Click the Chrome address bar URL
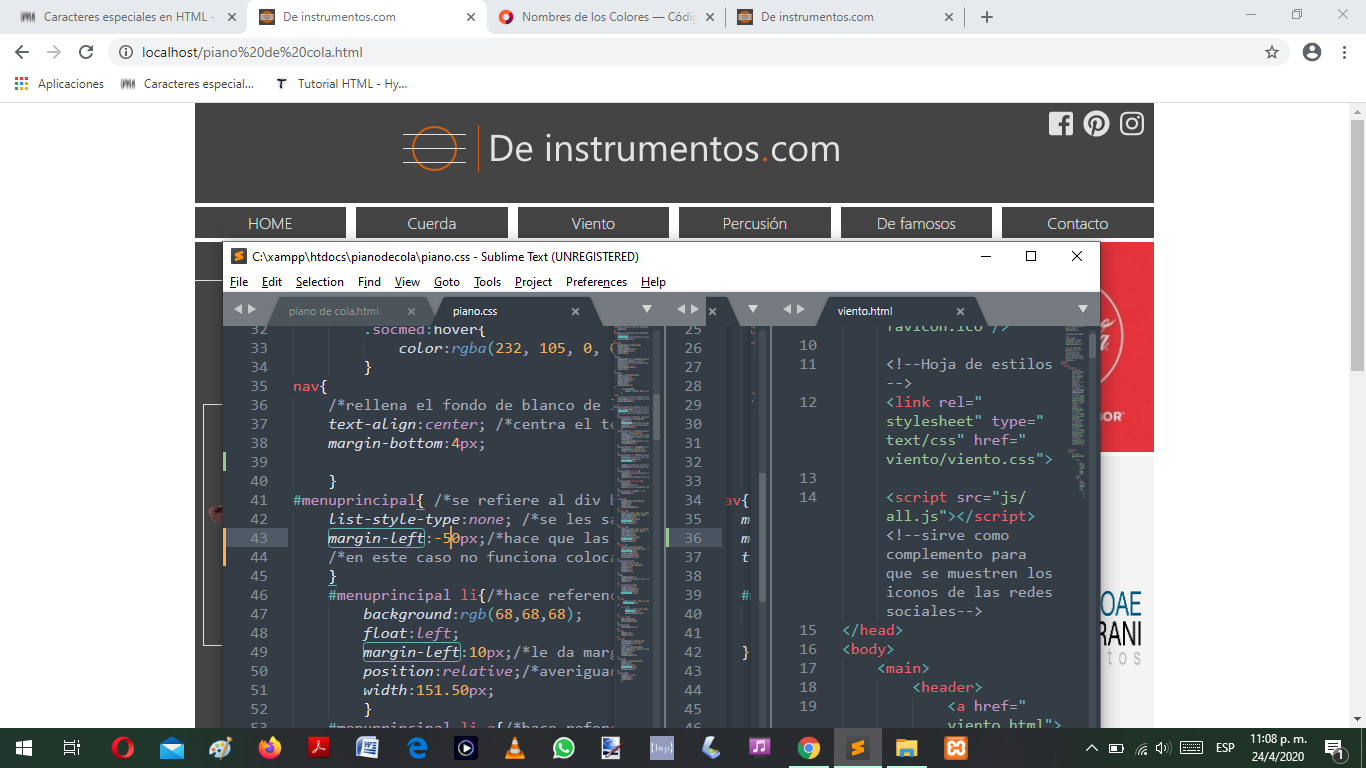This screenshot has width=1366, height=768. pos(252,52)
